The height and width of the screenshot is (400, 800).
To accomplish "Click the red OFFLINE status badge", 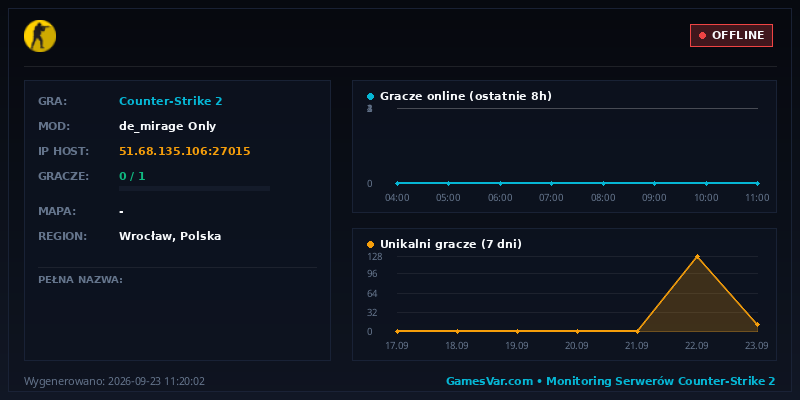I will pos(731,35).
